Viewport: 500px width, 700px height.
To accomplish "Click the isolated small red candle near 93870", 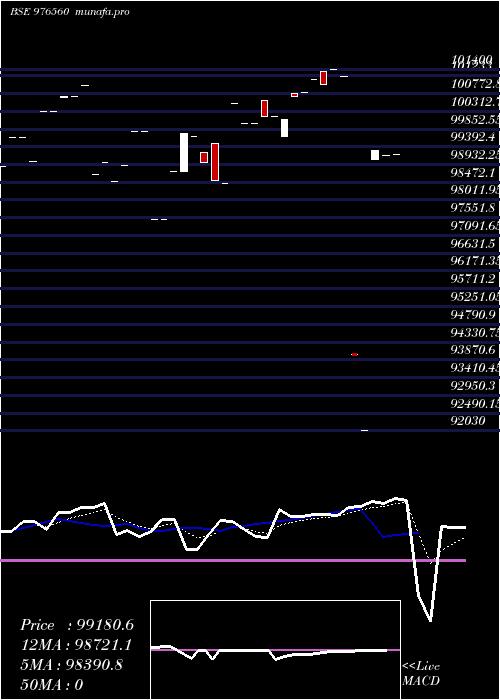I will tap(354, 354).
